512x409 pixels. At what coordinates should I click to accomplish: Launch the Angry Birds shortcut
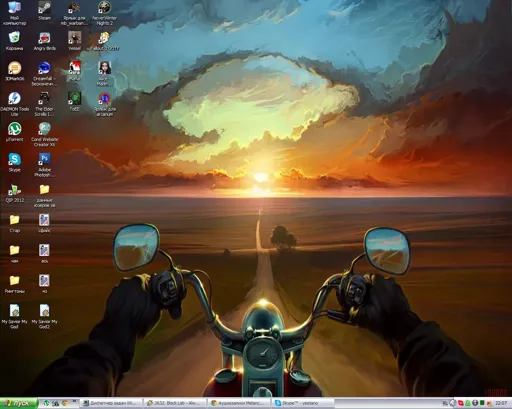click(x=44, y=41)
